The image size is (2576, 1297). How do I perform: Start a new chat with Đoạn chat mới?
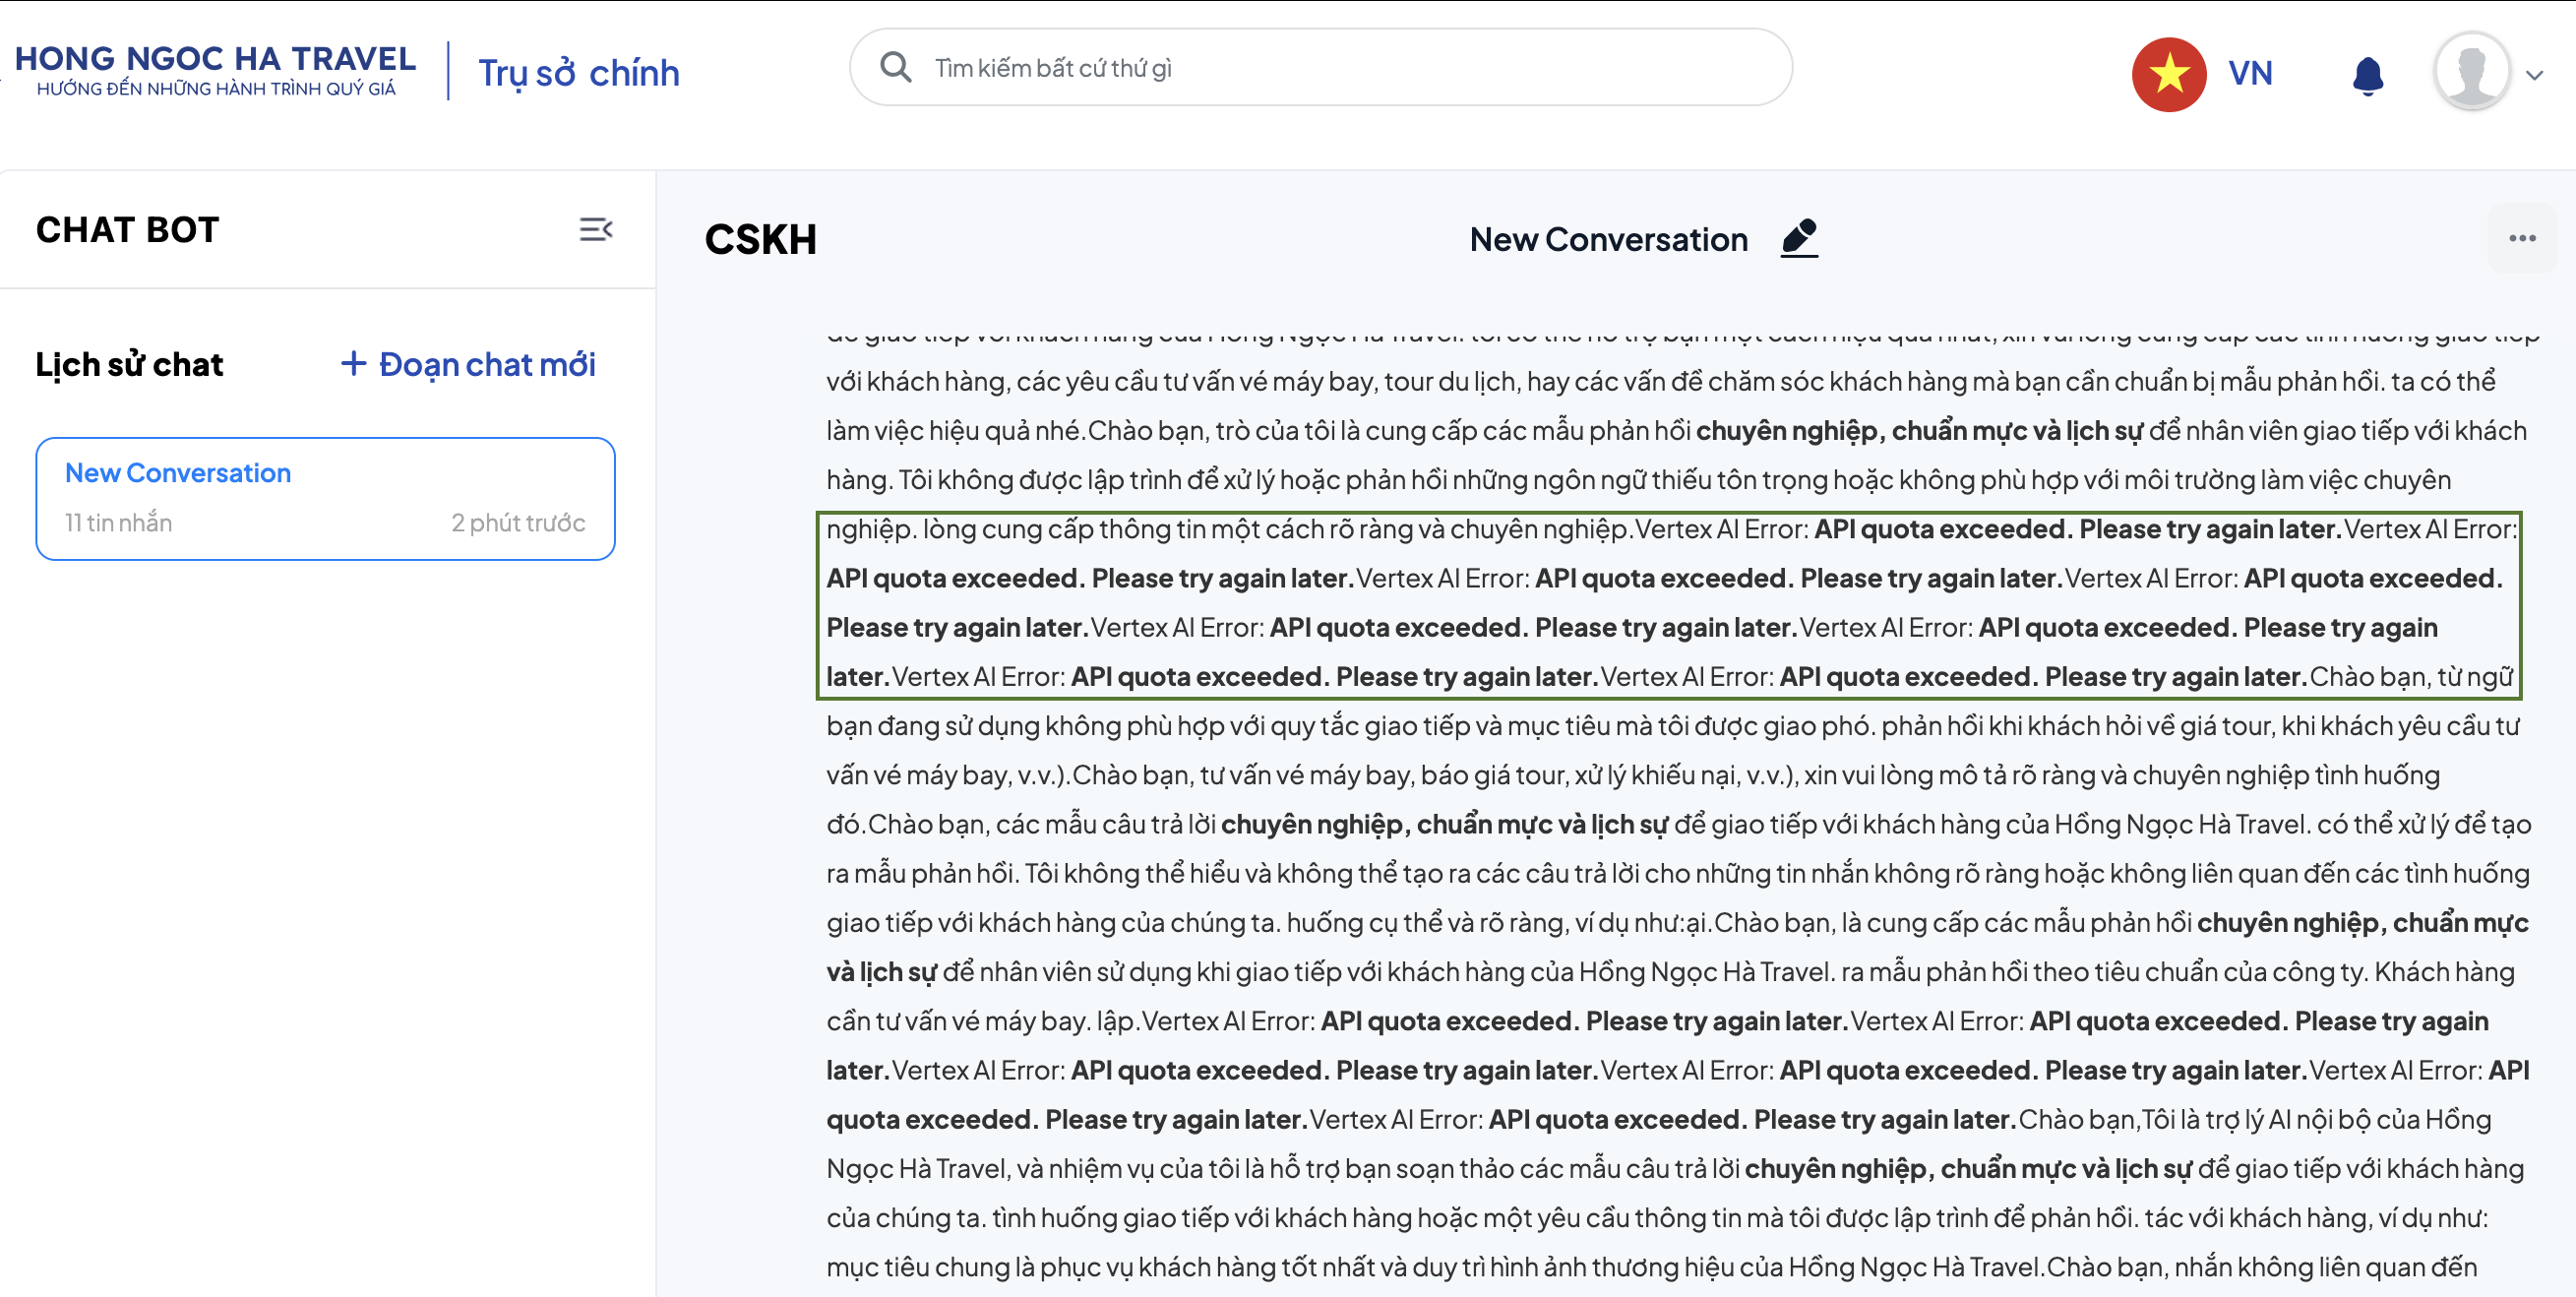click(487, 364)
